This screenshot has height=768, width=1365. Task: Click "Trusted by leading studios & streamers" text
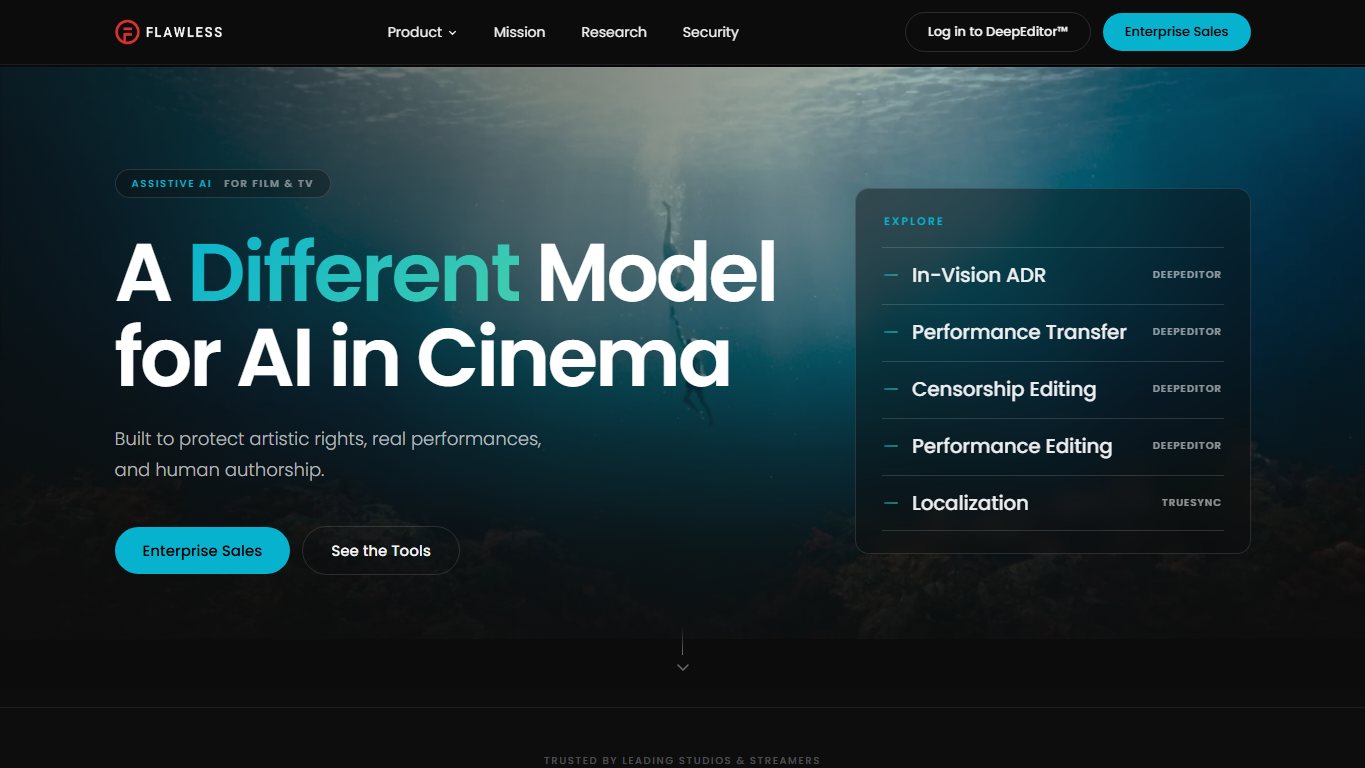click(x=682, y=761)
